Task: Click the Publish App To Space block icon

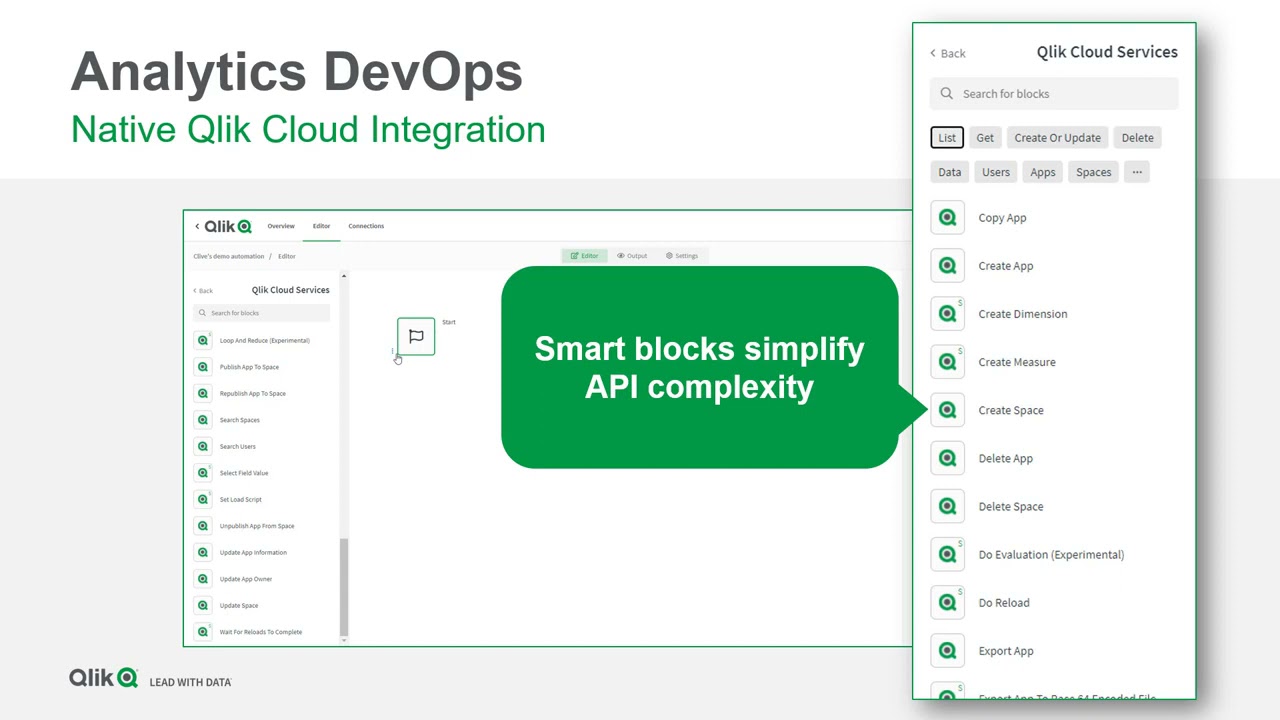Action: pos(203,367)
